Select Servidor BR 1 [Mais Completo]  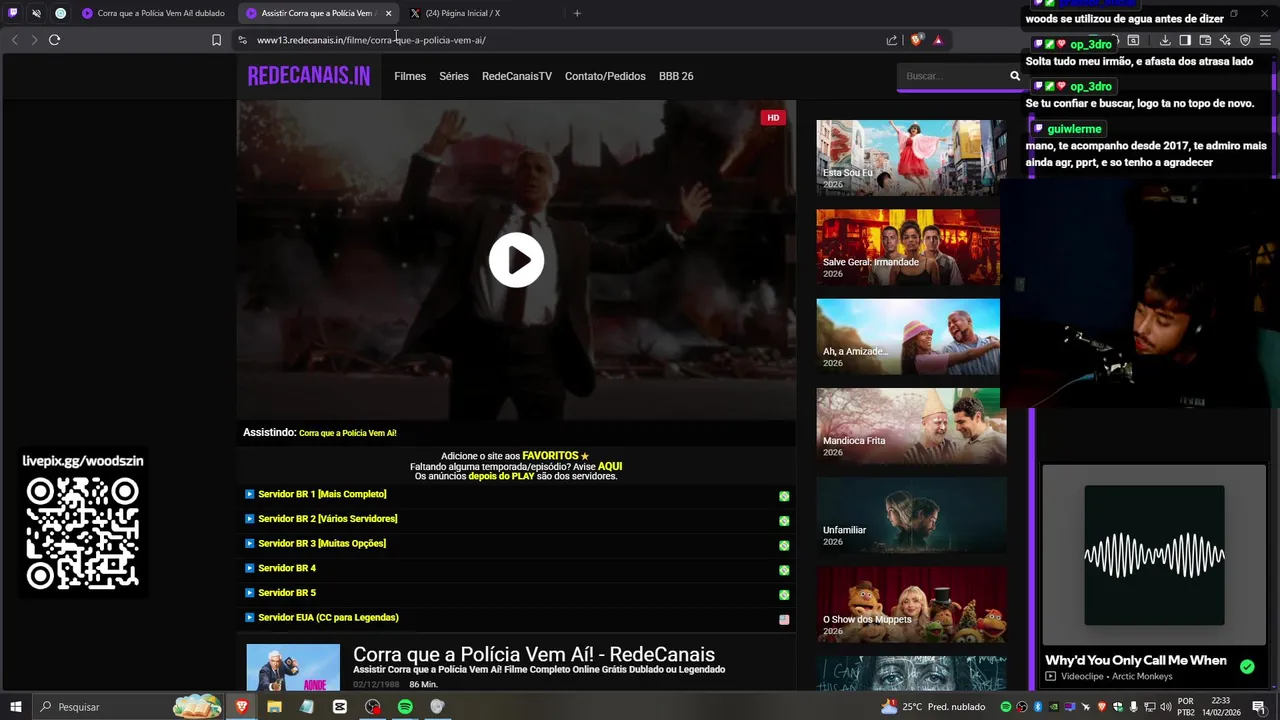[x=322, y=494]
